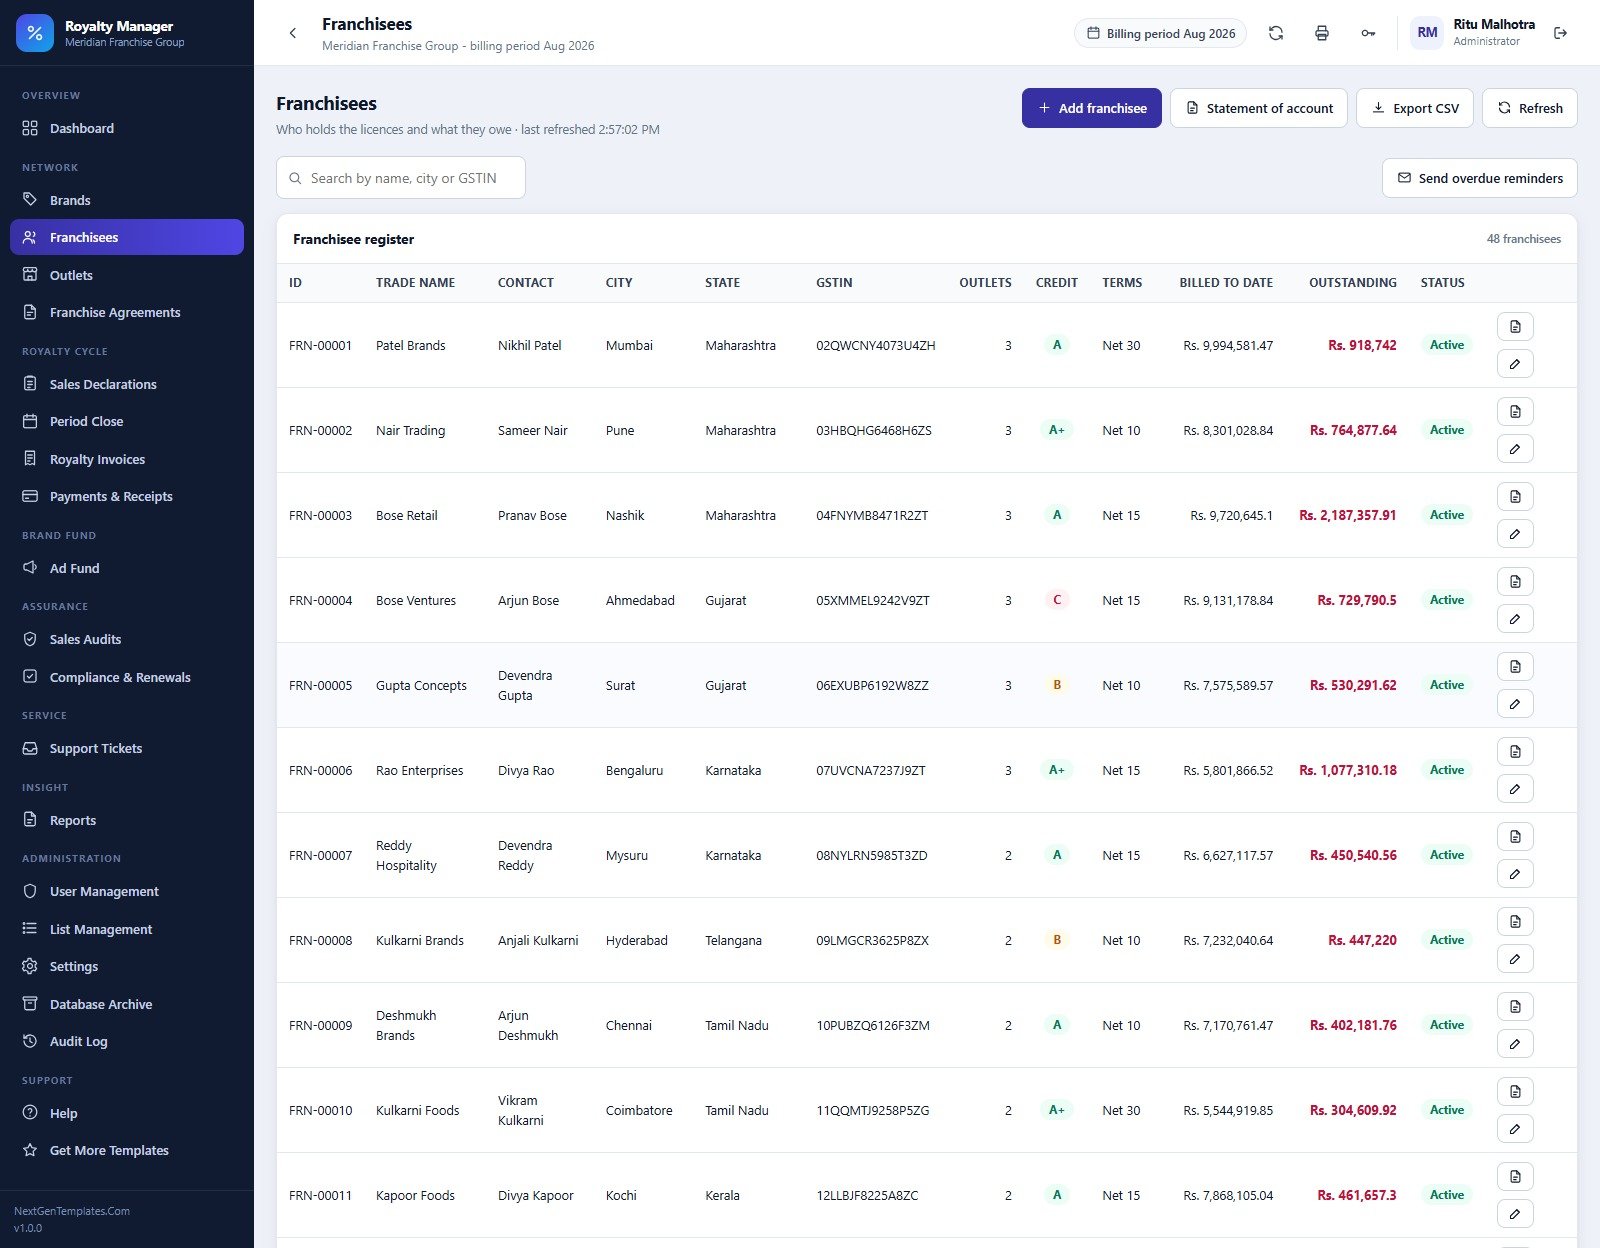
Task: Sort by Outstanding column header
Action: coord(1352,283)
